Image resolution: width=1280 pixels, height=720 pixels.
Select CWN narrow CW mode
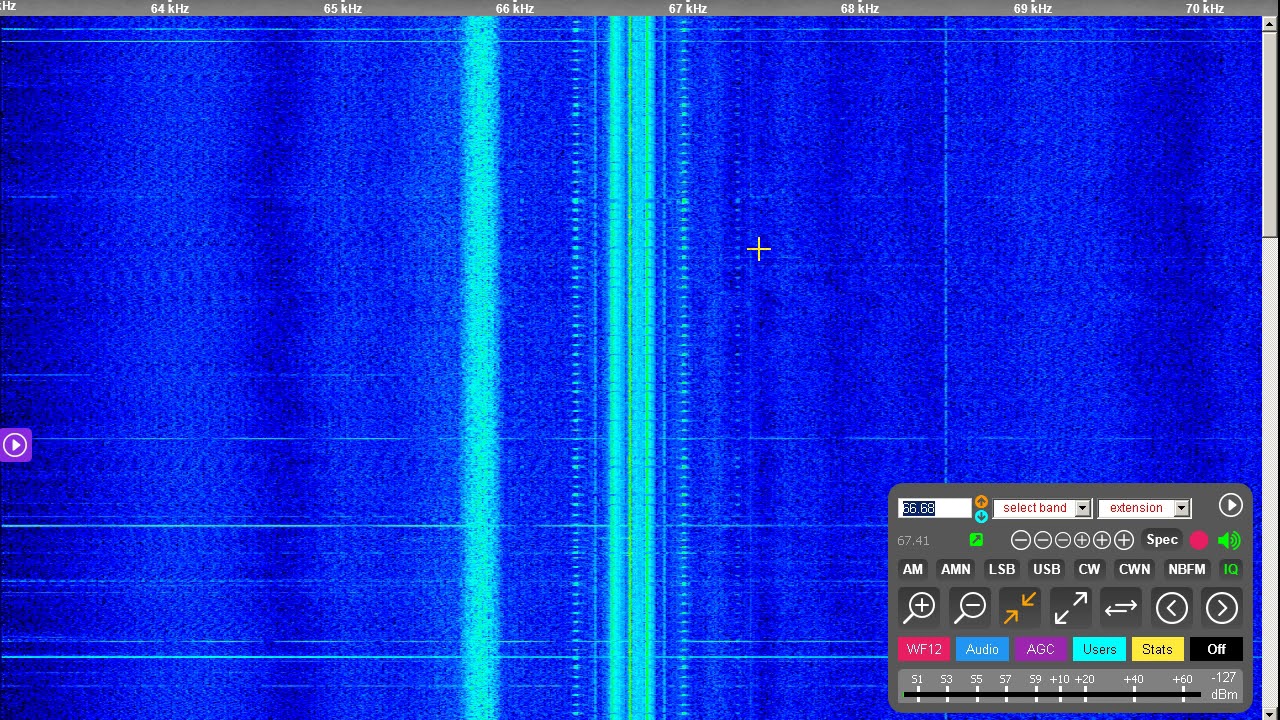click(x=1134, y=569)
